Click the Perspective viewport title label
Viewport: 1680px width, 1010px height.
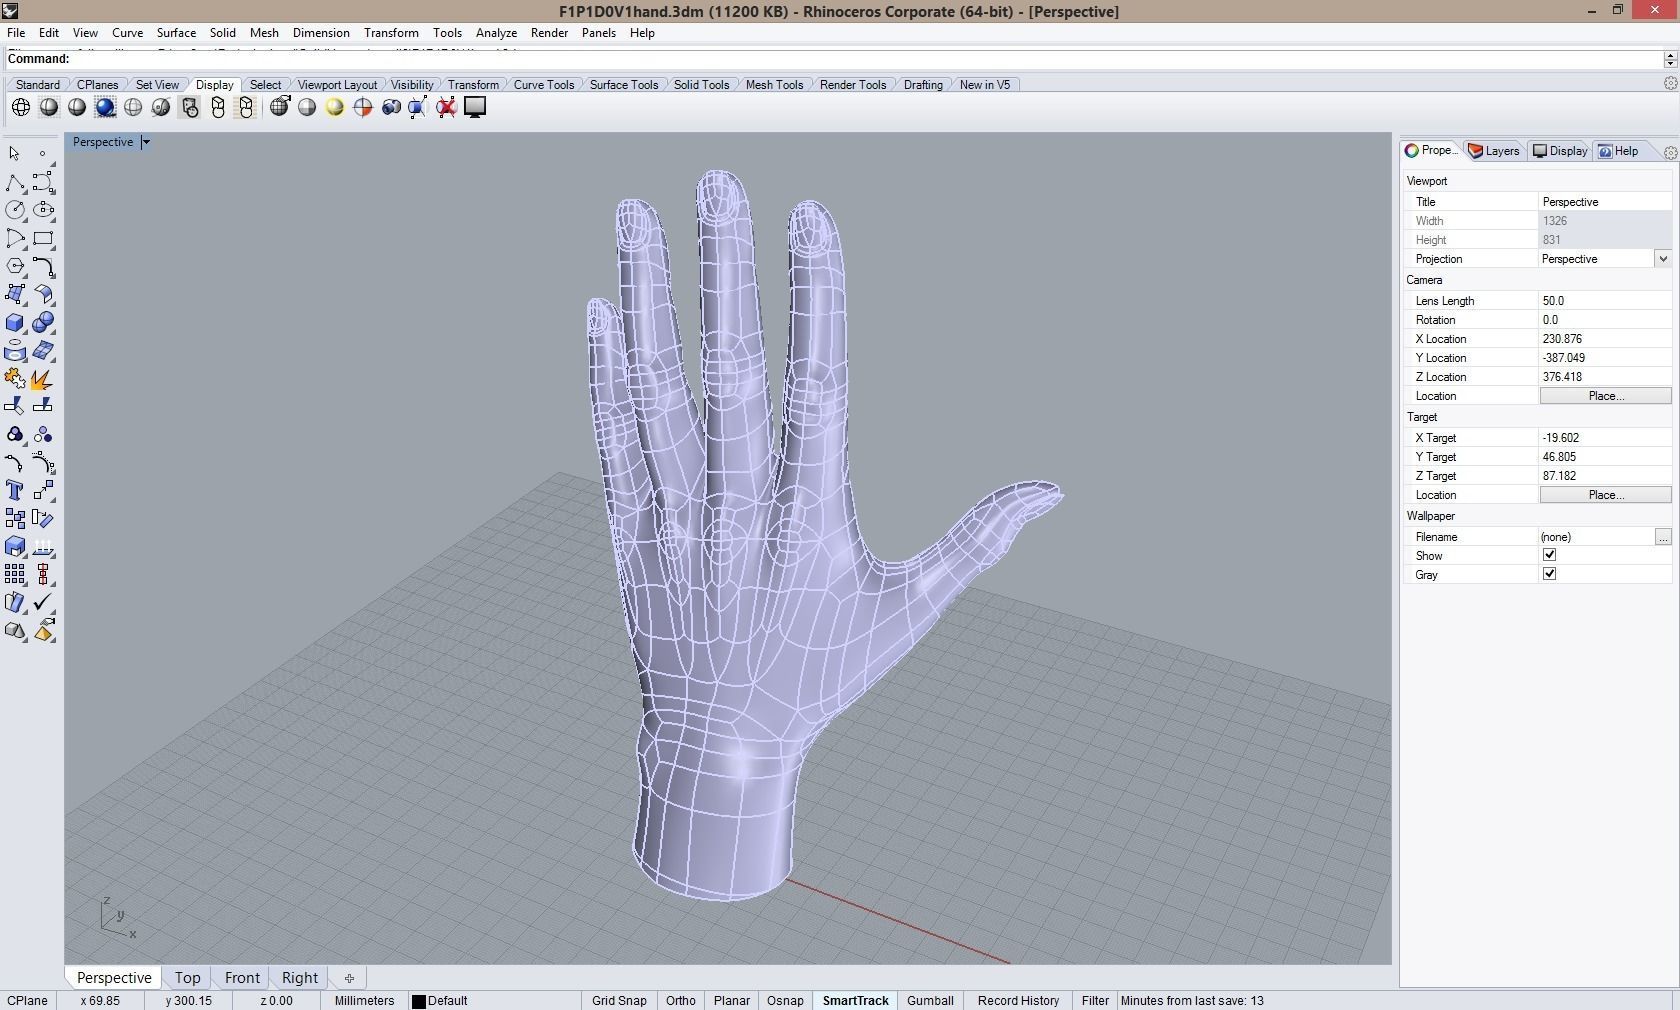(x=103, y=142)
